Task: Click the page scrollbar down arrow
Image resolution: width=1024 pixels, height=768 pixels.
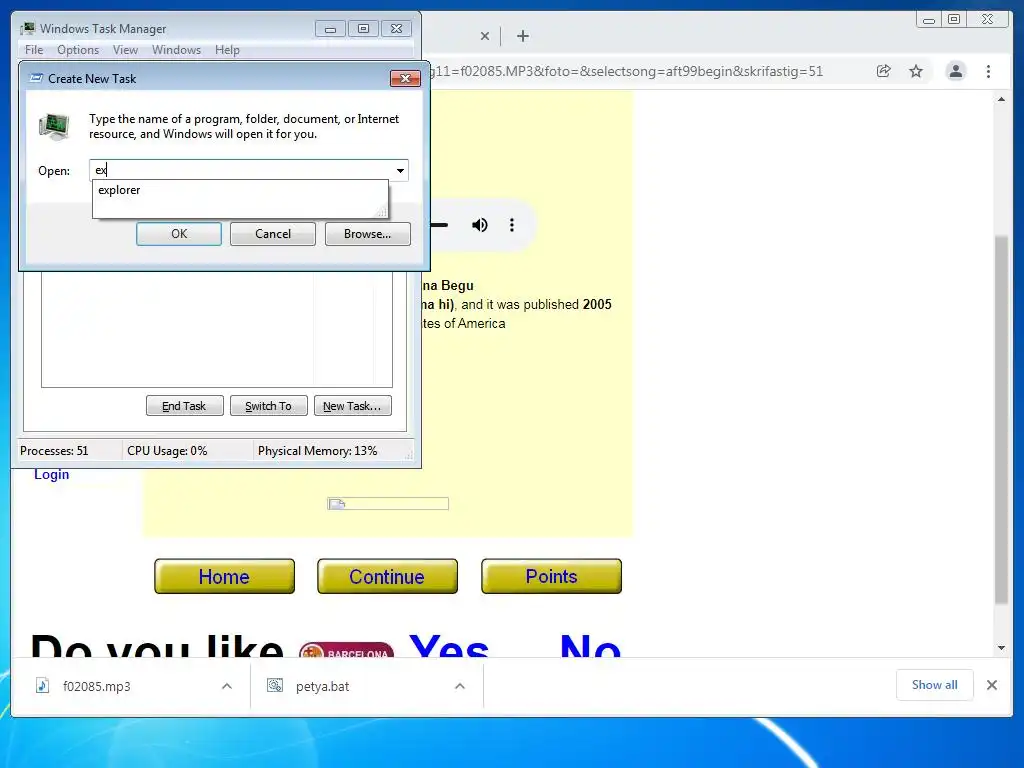Action: click(1001, 648)
